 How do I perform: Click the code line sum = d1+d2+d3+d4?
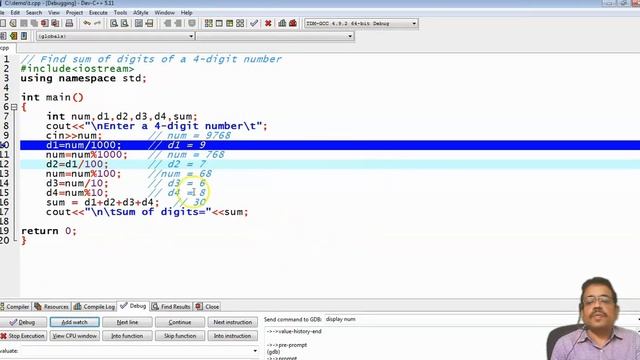[x=102, y=202]
